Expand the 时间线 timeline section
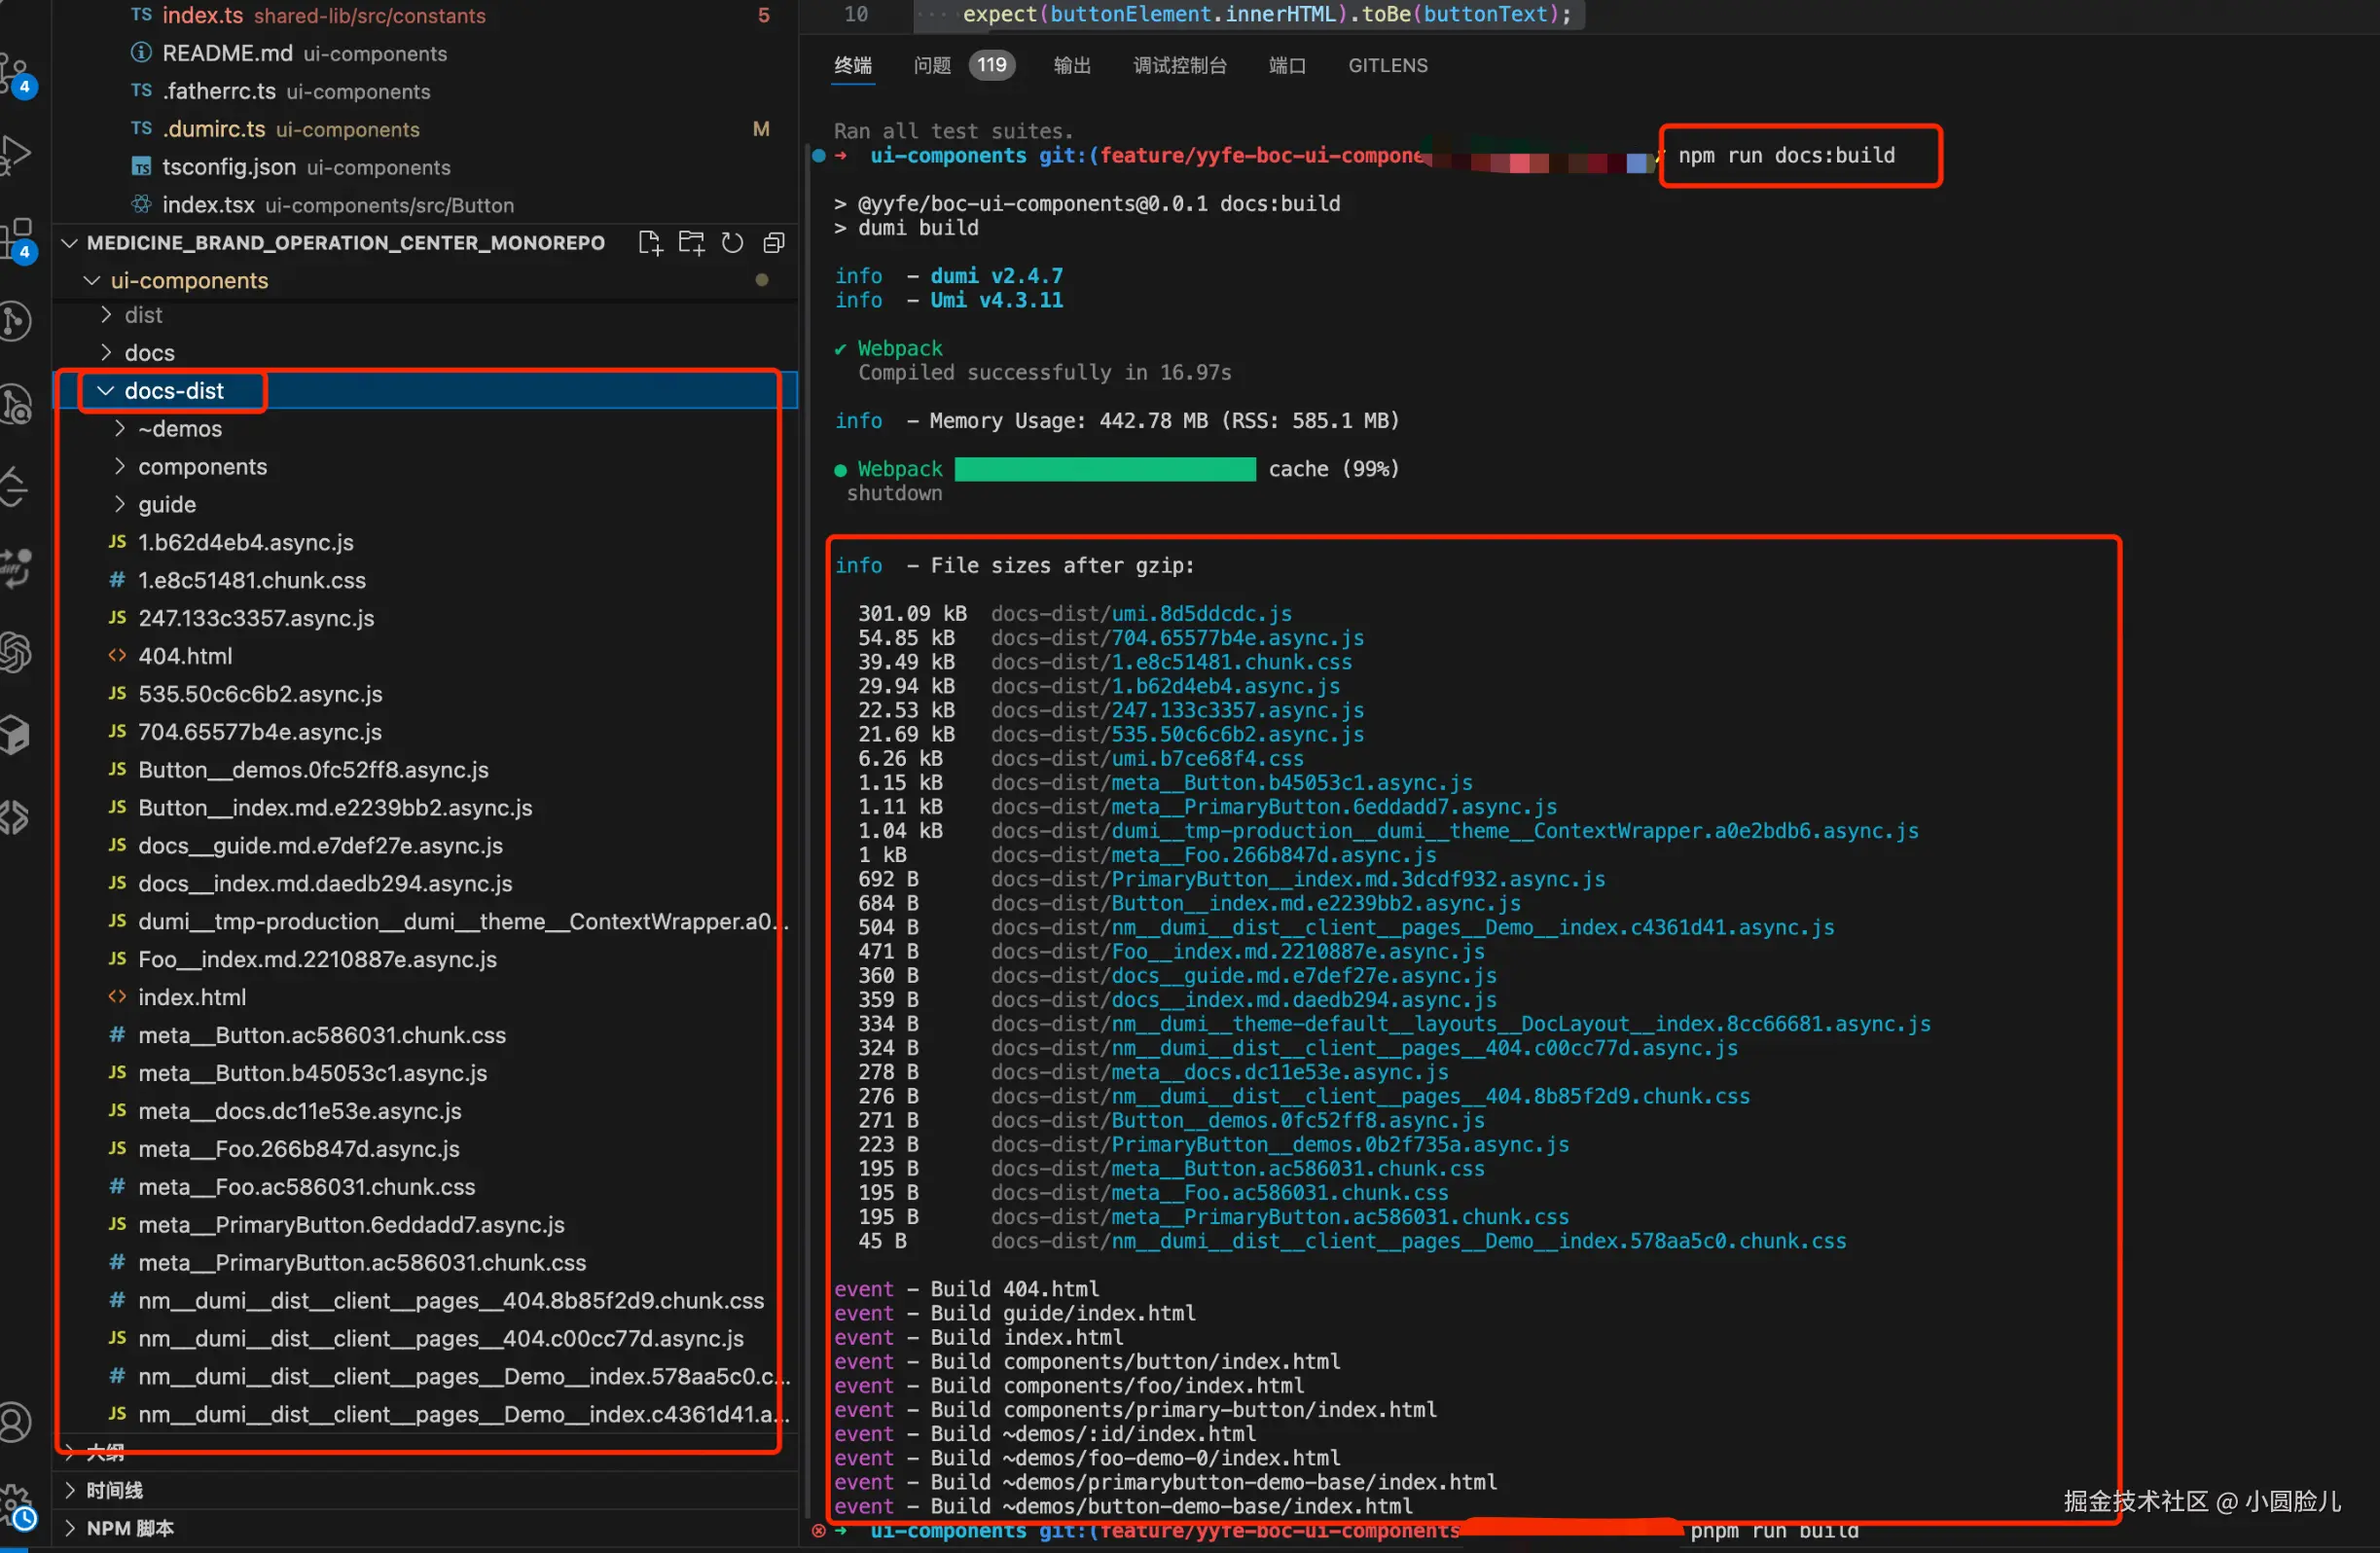Image resolution: width=2380 pixels, height=1553 pixels. coord(114,1490)
